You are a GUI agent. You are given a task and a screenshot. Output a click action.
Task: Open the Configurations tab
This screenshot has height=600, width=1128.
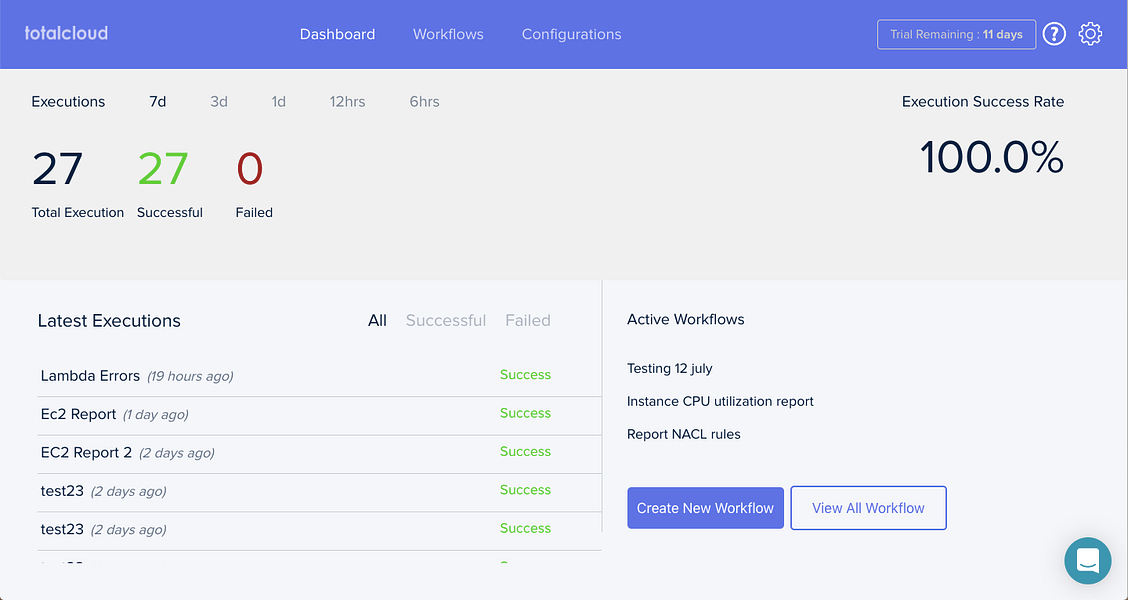pos(571,35)
